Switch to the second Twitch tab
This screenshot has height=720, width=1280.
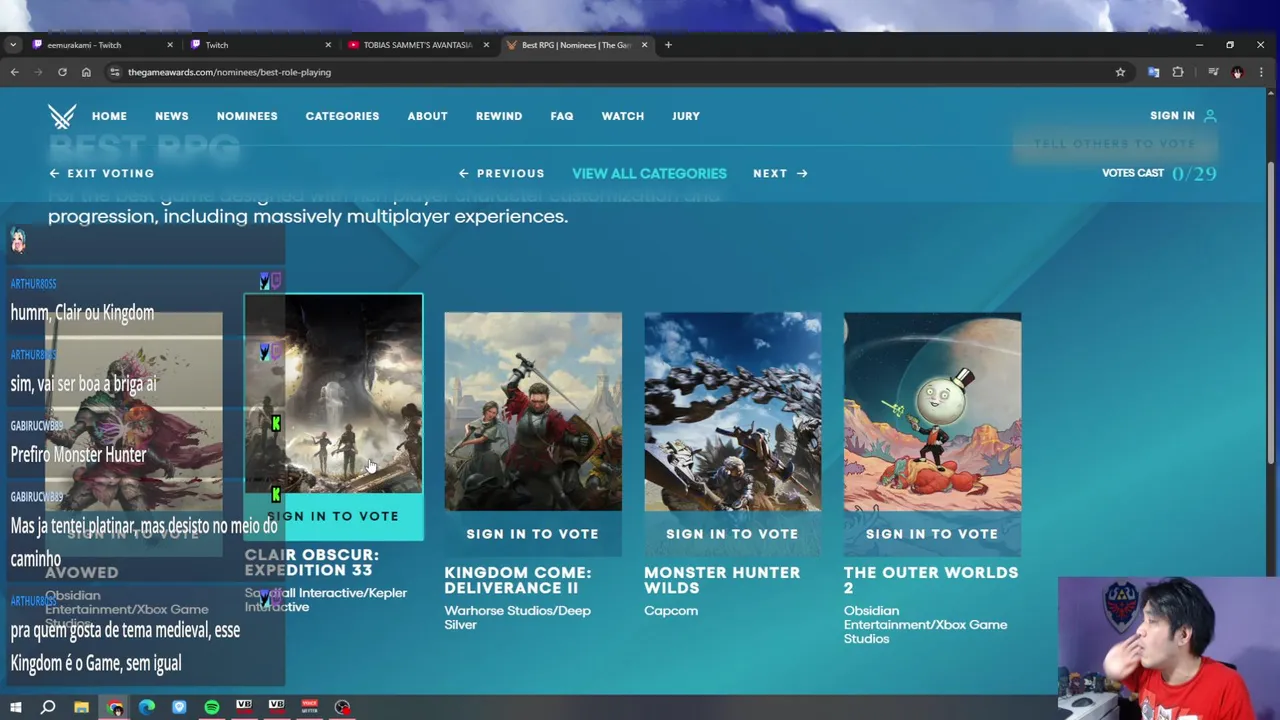point(260,45)
